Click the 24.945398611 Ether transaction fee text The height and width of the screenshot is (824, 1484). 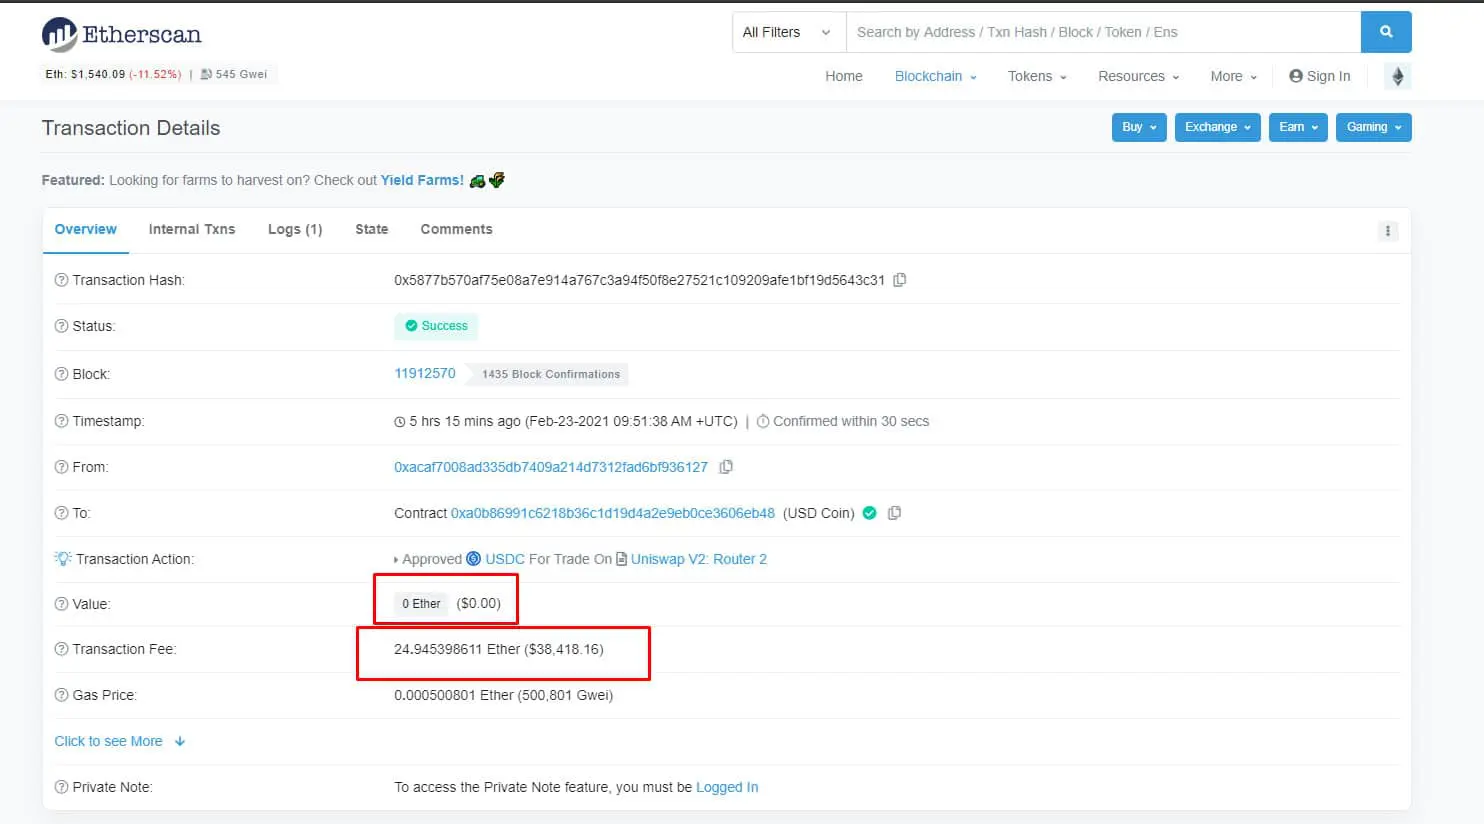pos(499,649)
